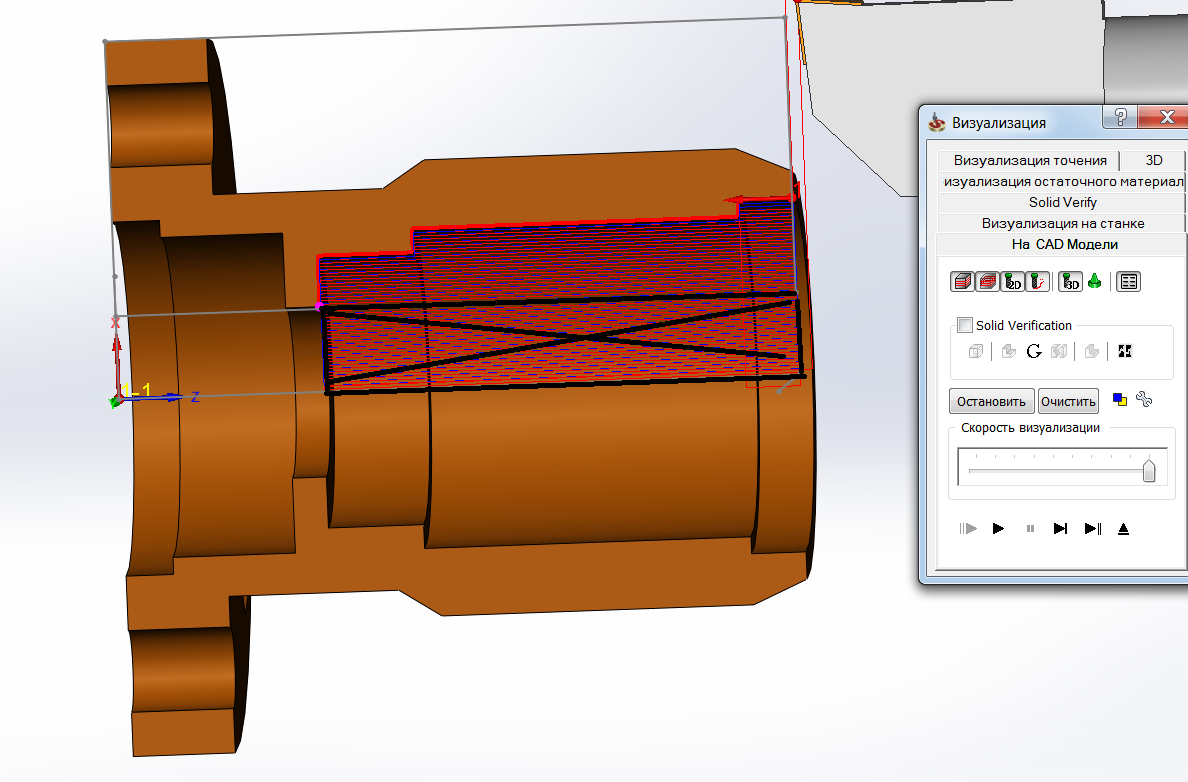Click the black crossed rectangle on model
This screenshot has width=1188, height=782.
(x=562, y=342)
